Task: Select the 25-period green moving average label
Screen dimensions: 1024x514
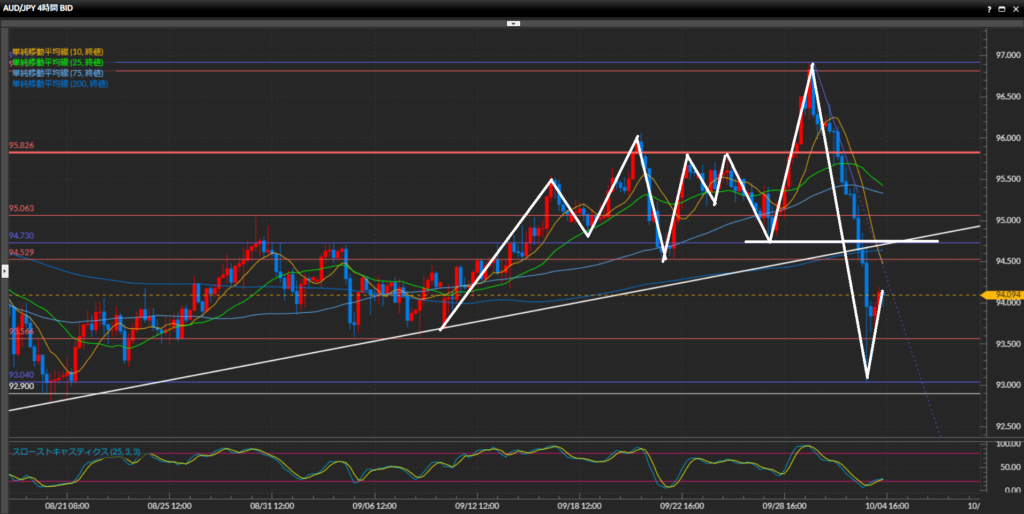Action: pyautogui.click(x=57, y=62)
